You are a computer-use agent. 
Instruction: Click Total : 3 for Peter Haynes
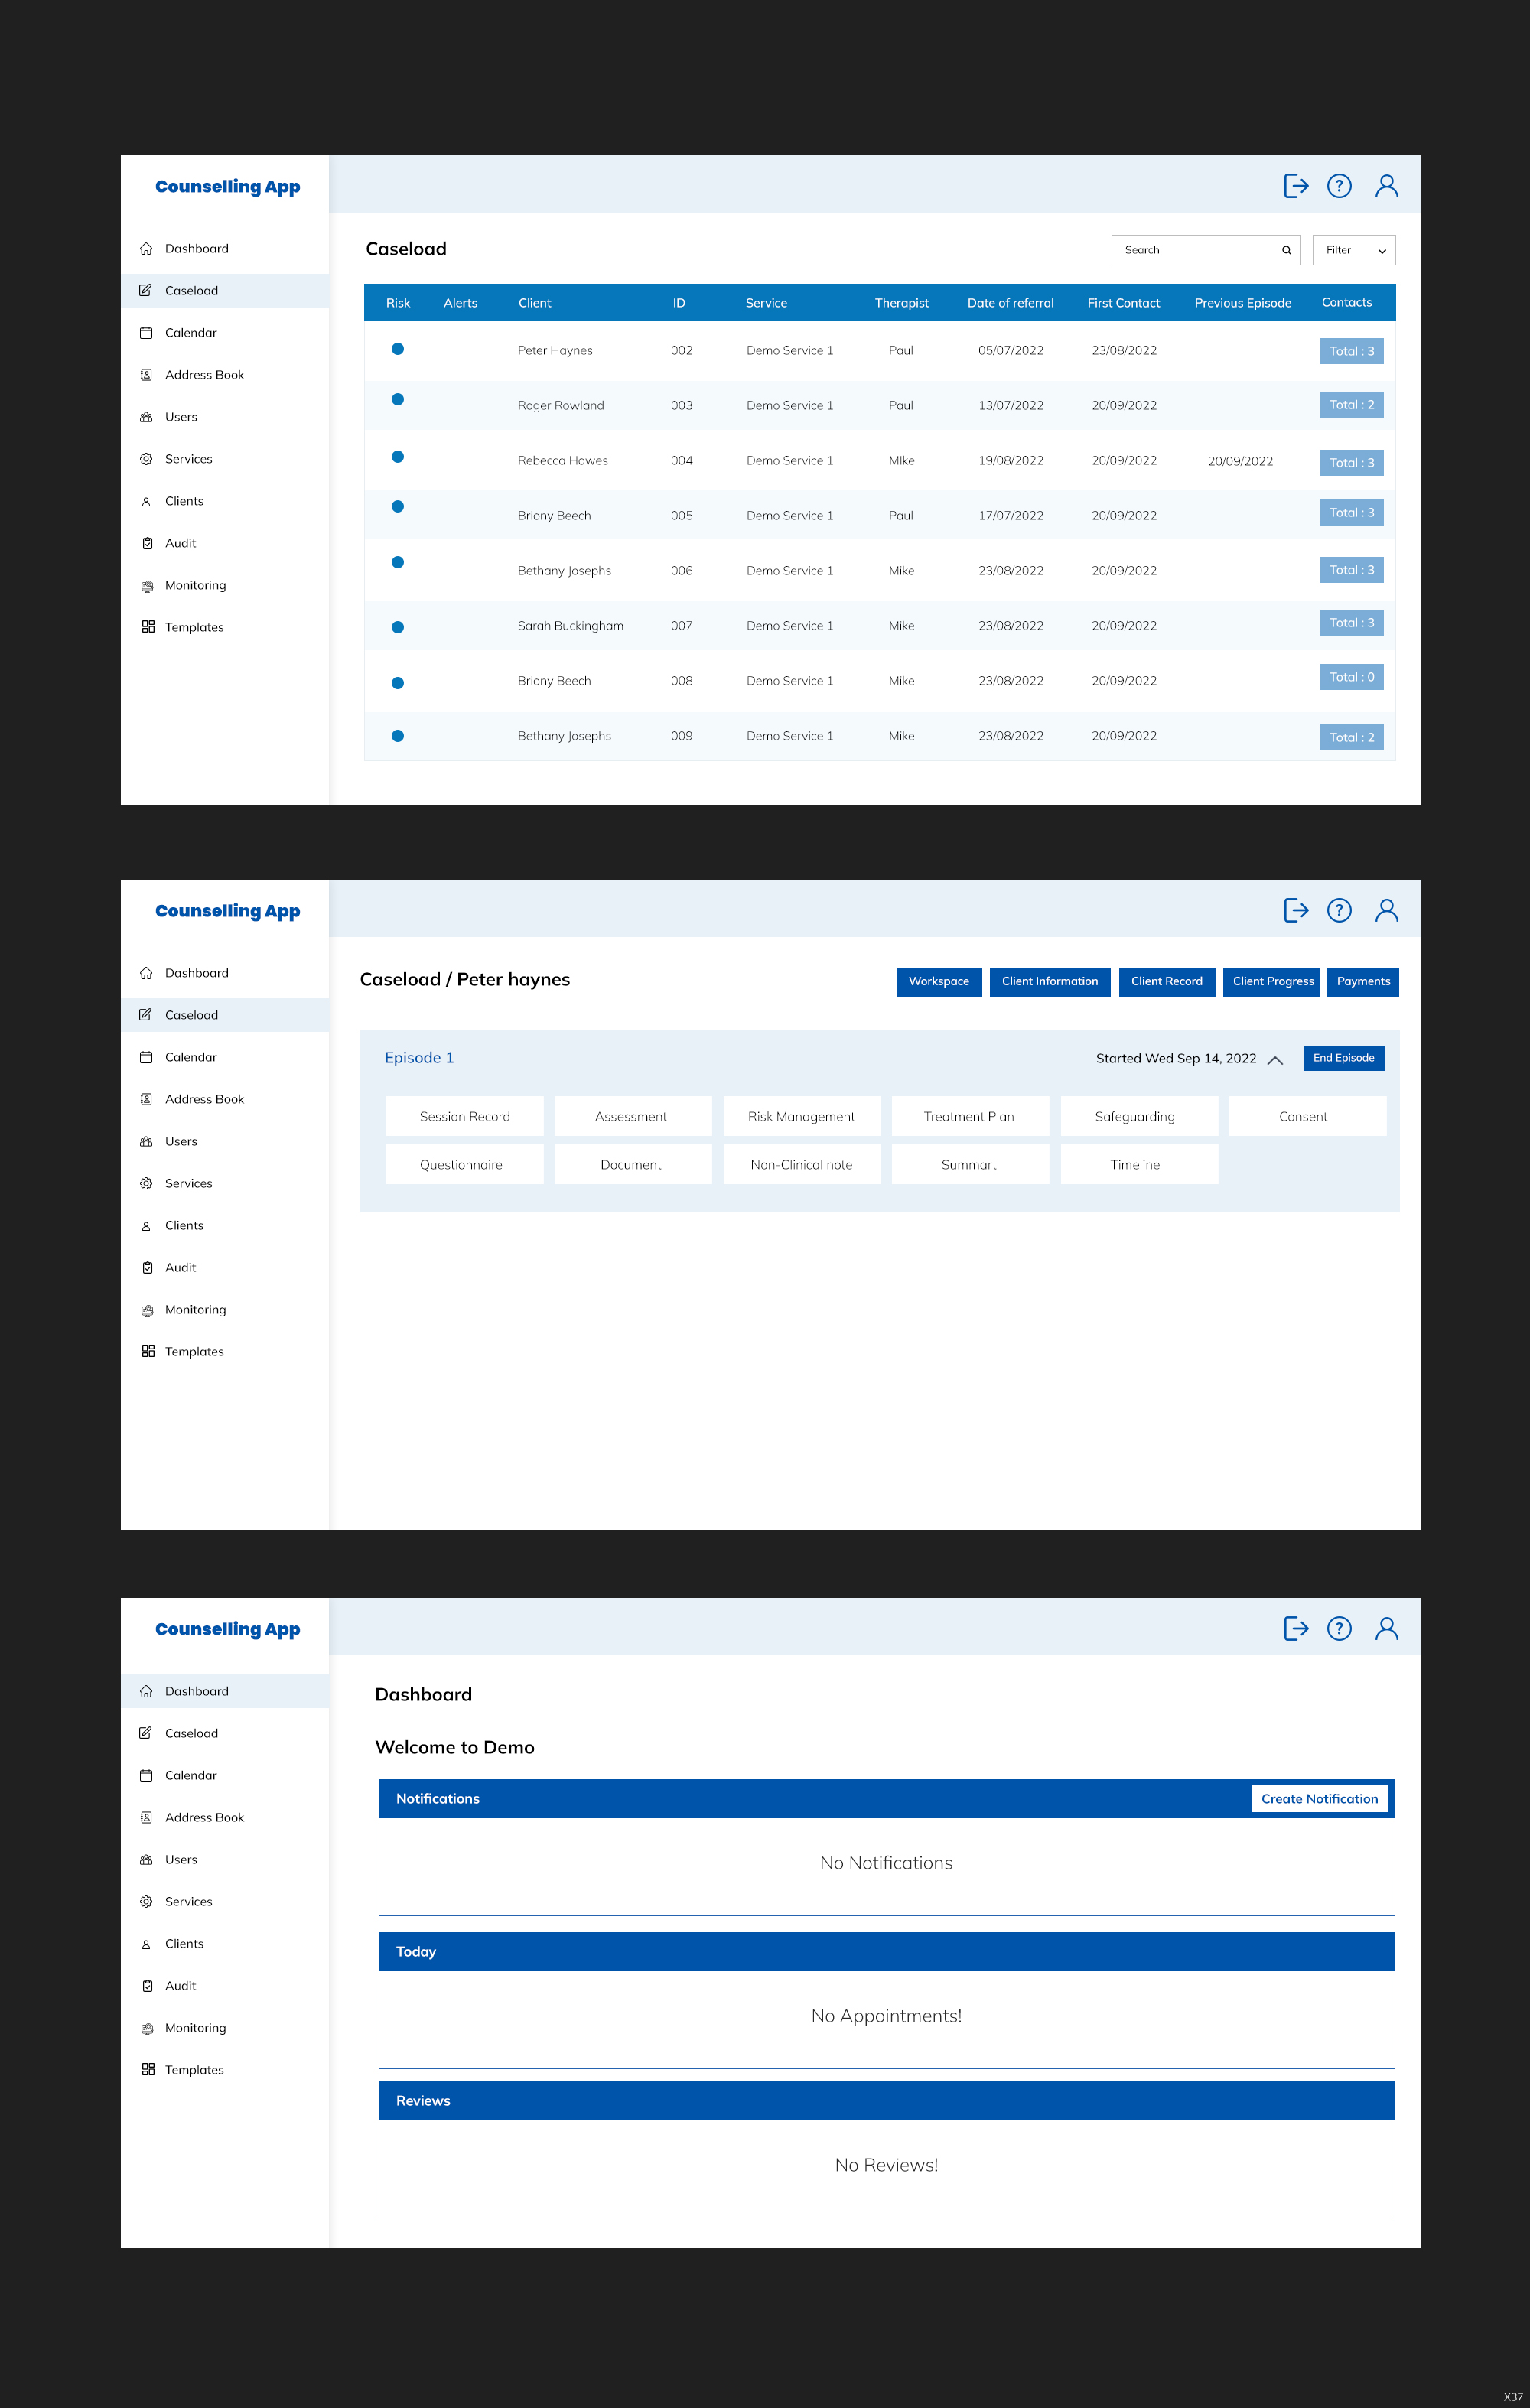[1350, 351]
